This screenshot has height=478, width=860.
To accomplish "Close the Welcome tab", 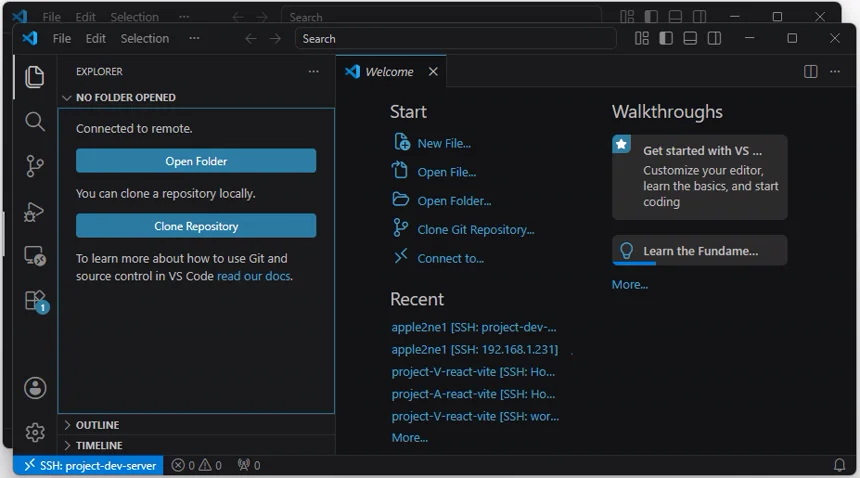I will coord(433,72).
